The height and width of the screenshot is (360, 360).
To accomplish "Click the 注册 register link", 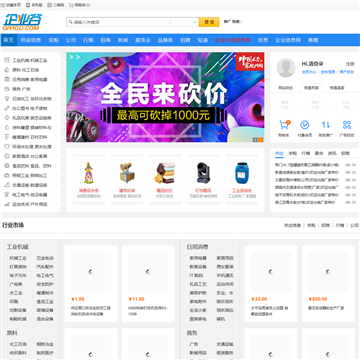I will point(350,64).
